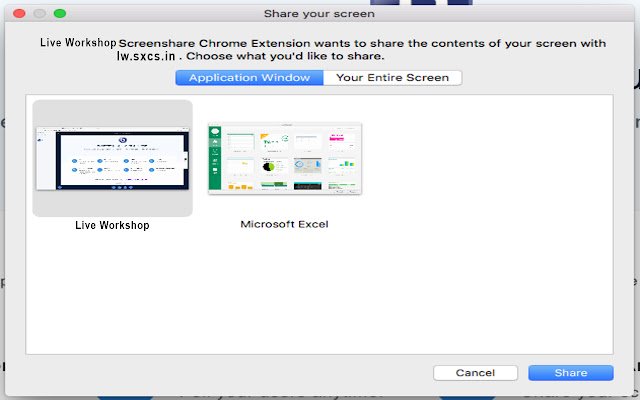Close the dialog with red button
The height and width of the screenshot is (400, 640).
point(19,13)
